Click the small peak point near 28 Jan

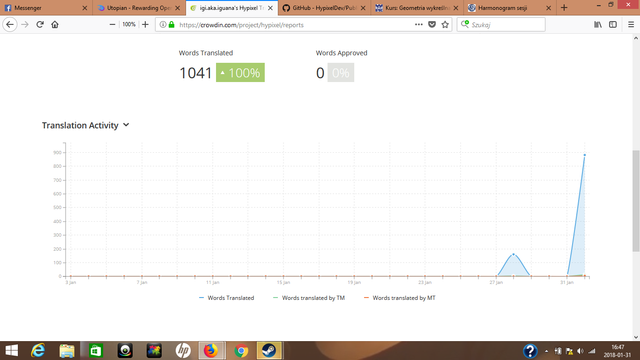click(513, 254)
